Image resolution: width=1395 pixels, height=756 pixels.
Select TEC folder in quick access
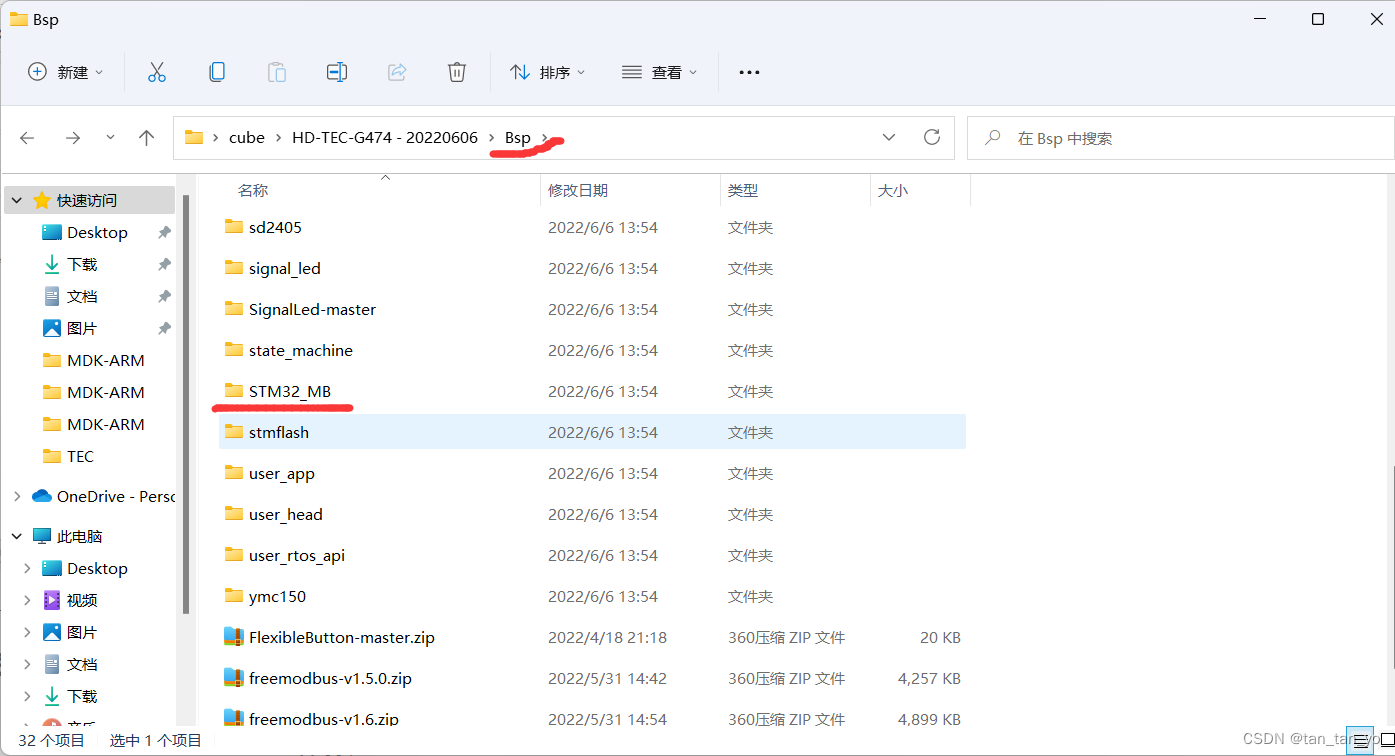pyautogui.click(x=80, y=456)
